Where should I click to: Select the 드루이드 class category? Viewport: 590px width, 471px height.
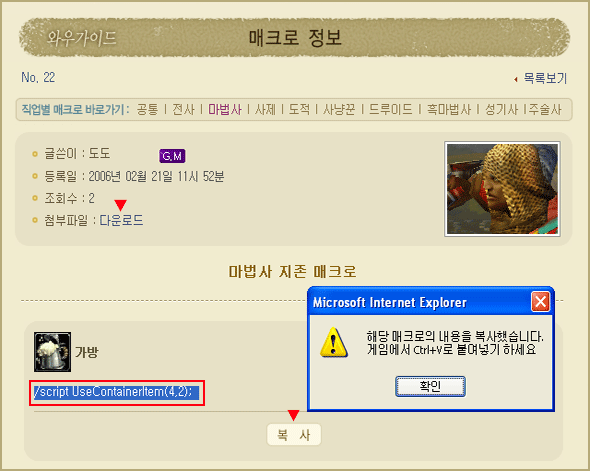click(x=391, y=109)
